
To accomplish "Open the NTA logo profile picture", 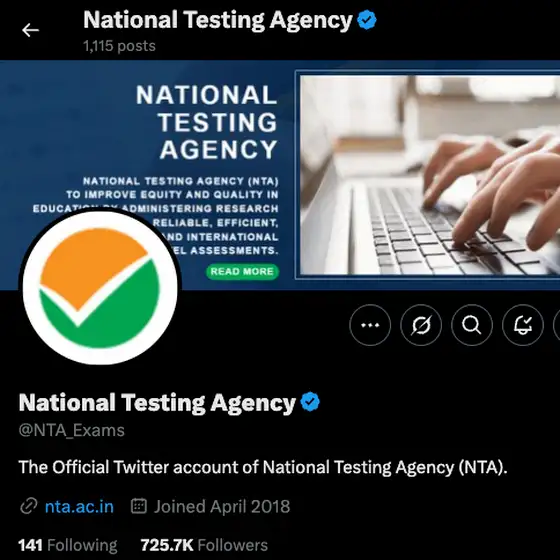I will click(x=100, y=288).
